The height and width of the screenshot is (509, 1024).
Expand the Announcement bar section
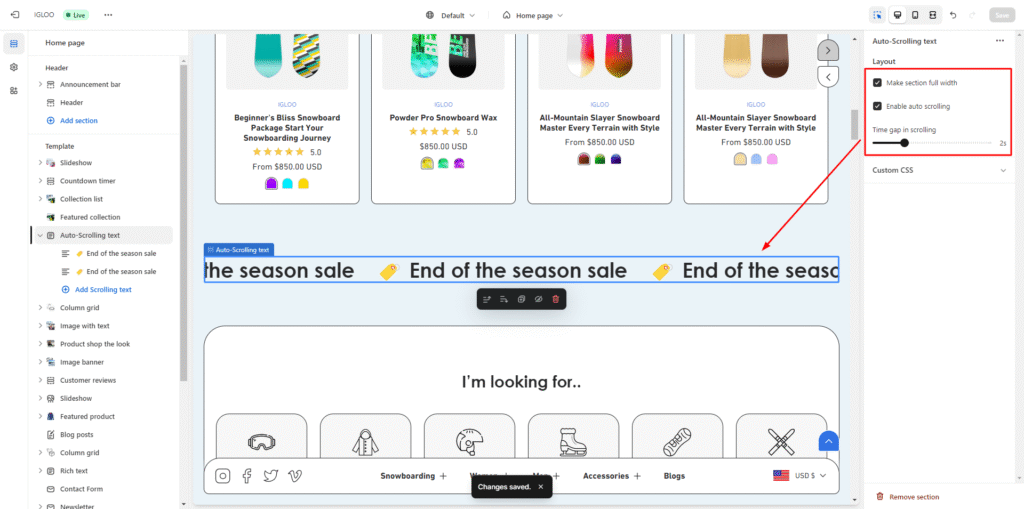40,85
